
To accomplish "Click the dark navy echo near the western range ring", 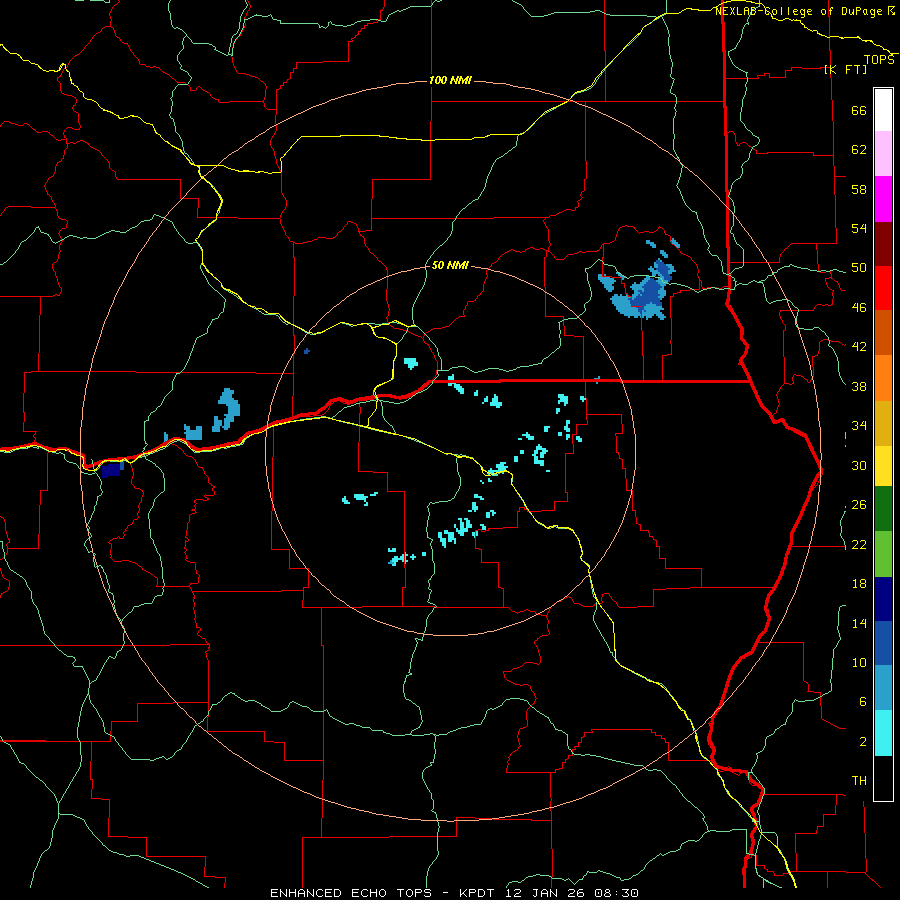I will 112,469.
